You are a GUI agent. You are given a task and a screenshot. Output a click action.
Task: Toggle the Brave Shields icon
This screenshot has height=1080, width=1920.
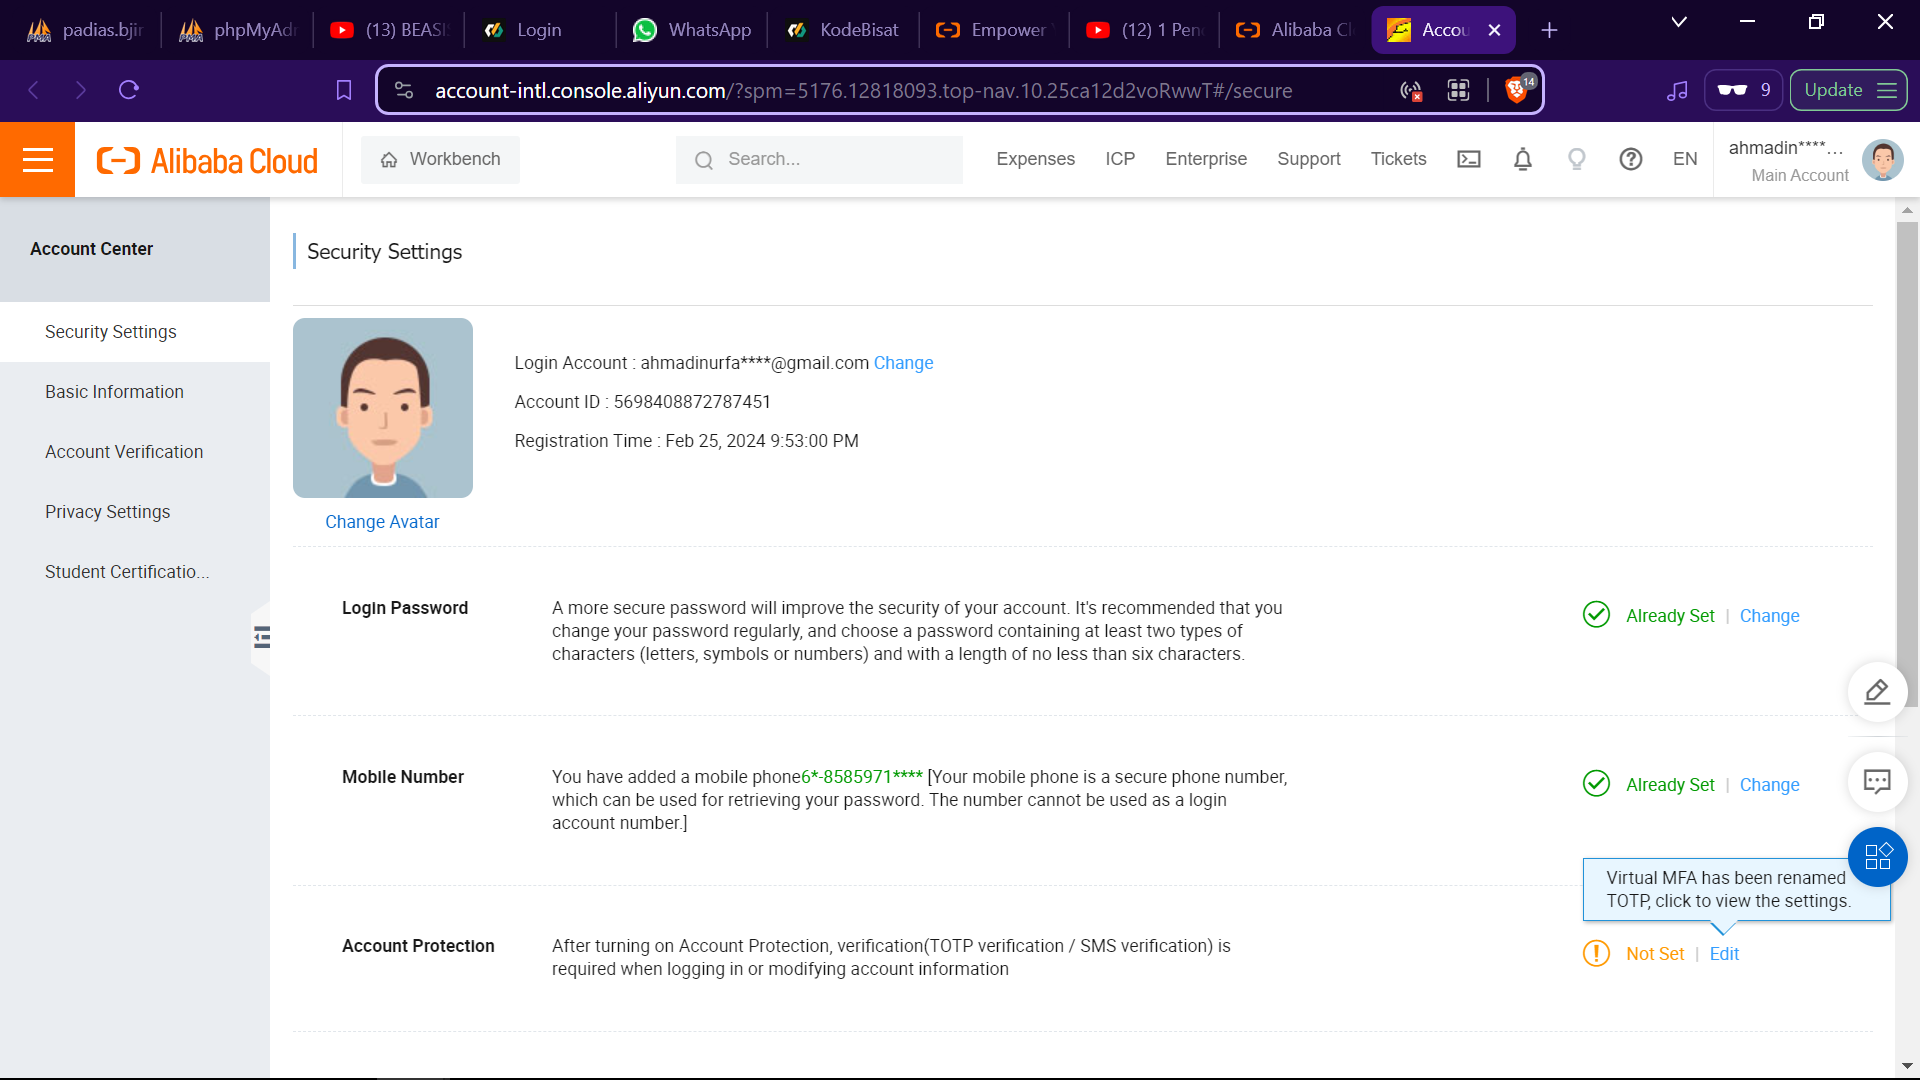point(1517,90)
